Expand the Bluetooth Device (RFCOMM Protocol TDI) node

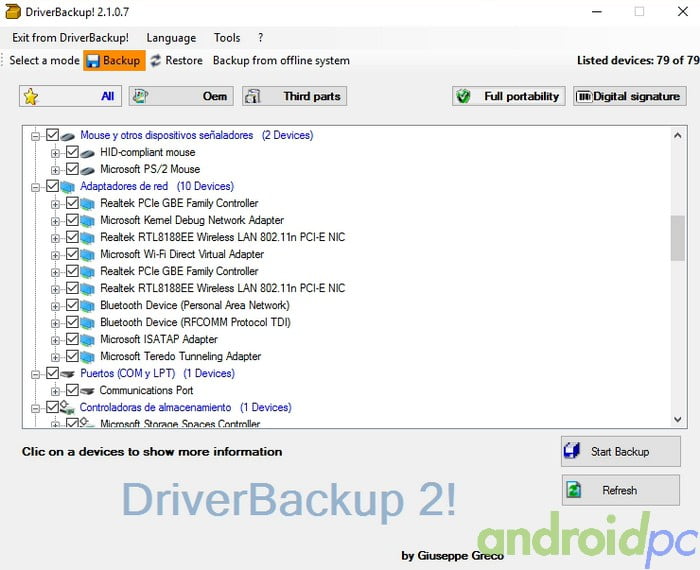55,324
